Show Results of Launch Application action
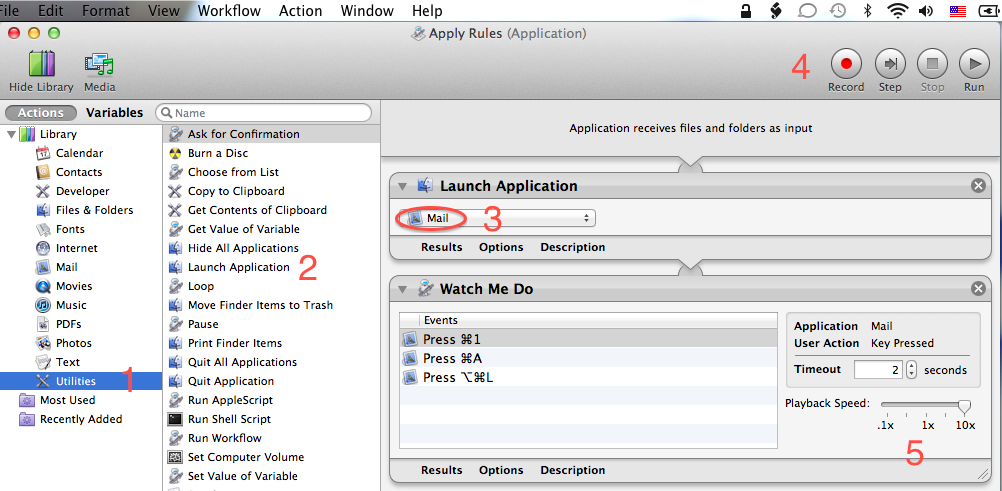This screenshot has width=1002, height=491. tap(442, 247)
